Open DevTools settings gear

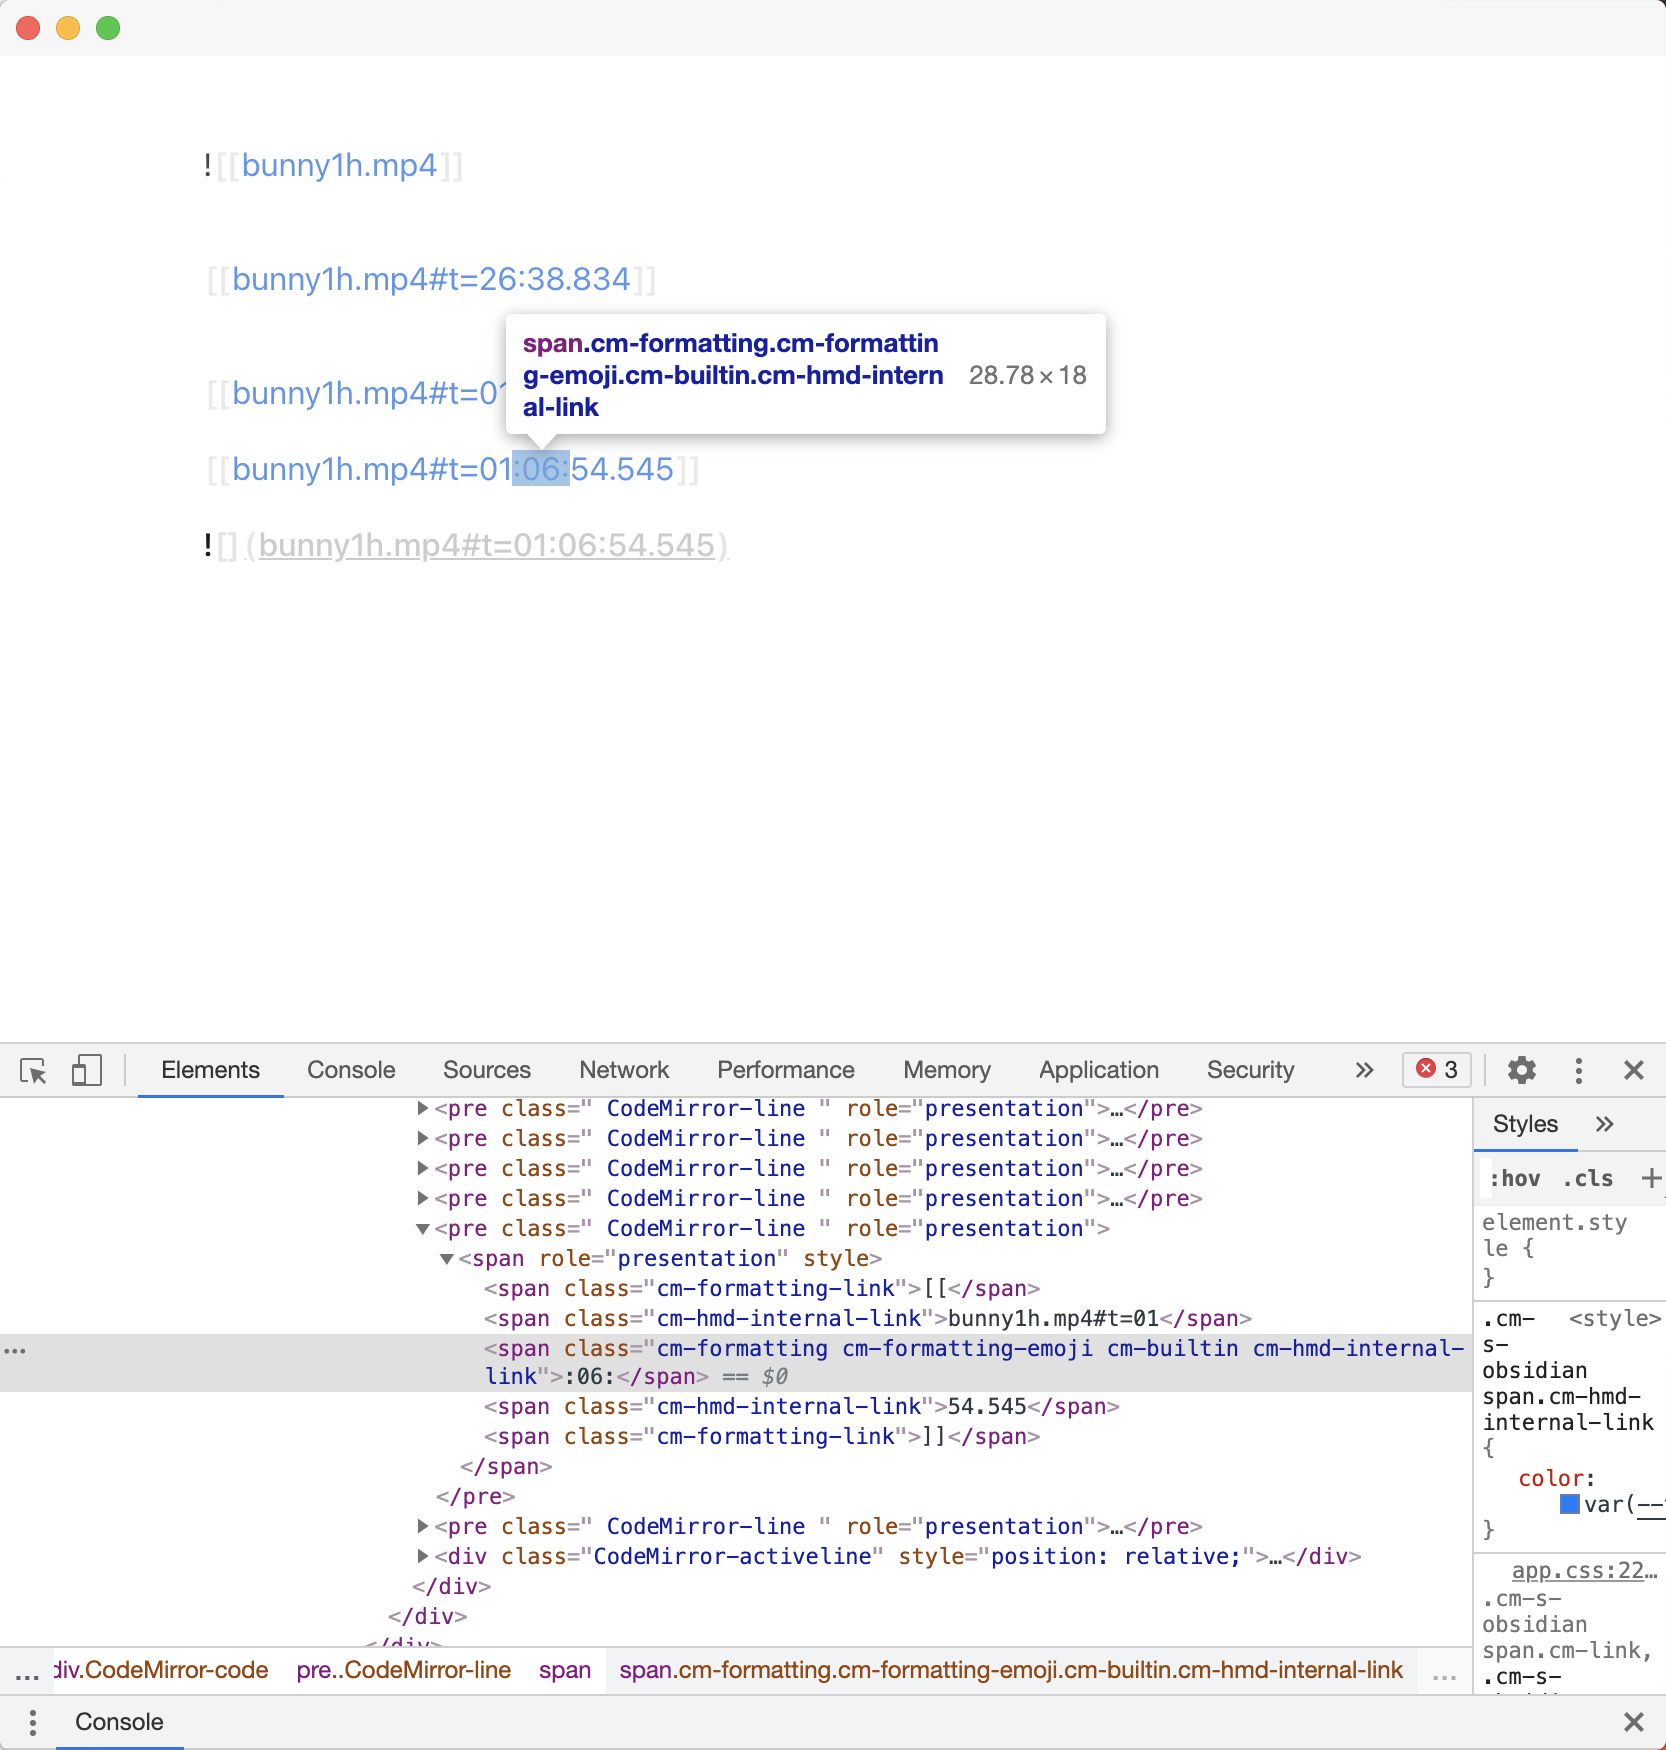(x=1521, y=1070)
